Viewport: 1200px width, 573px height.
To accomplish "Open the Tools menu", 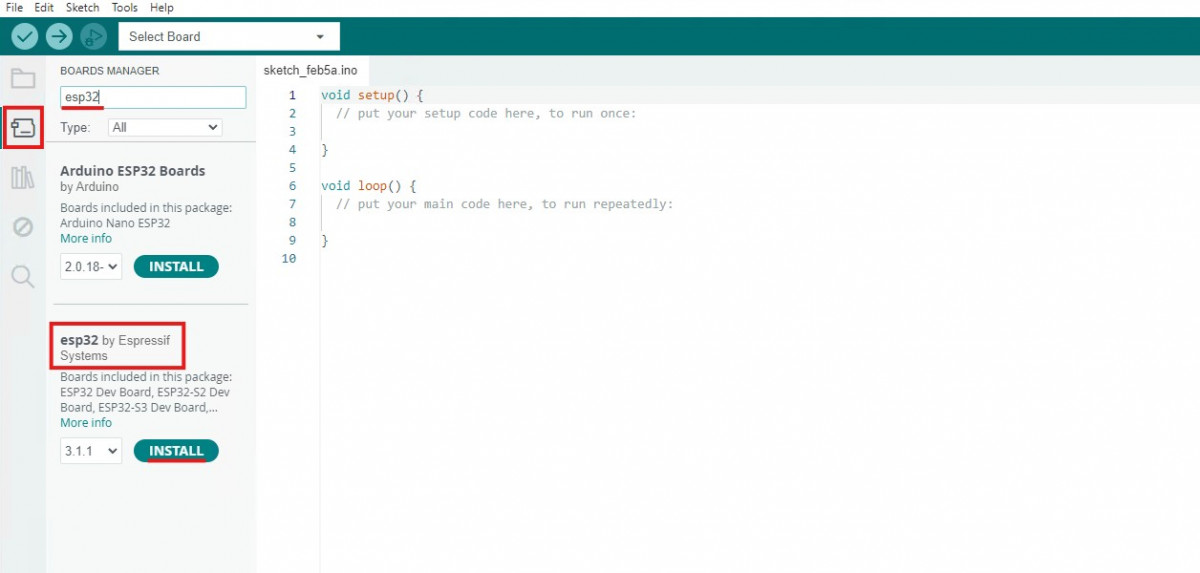I will pyautogui.click(x=125, y=7).
